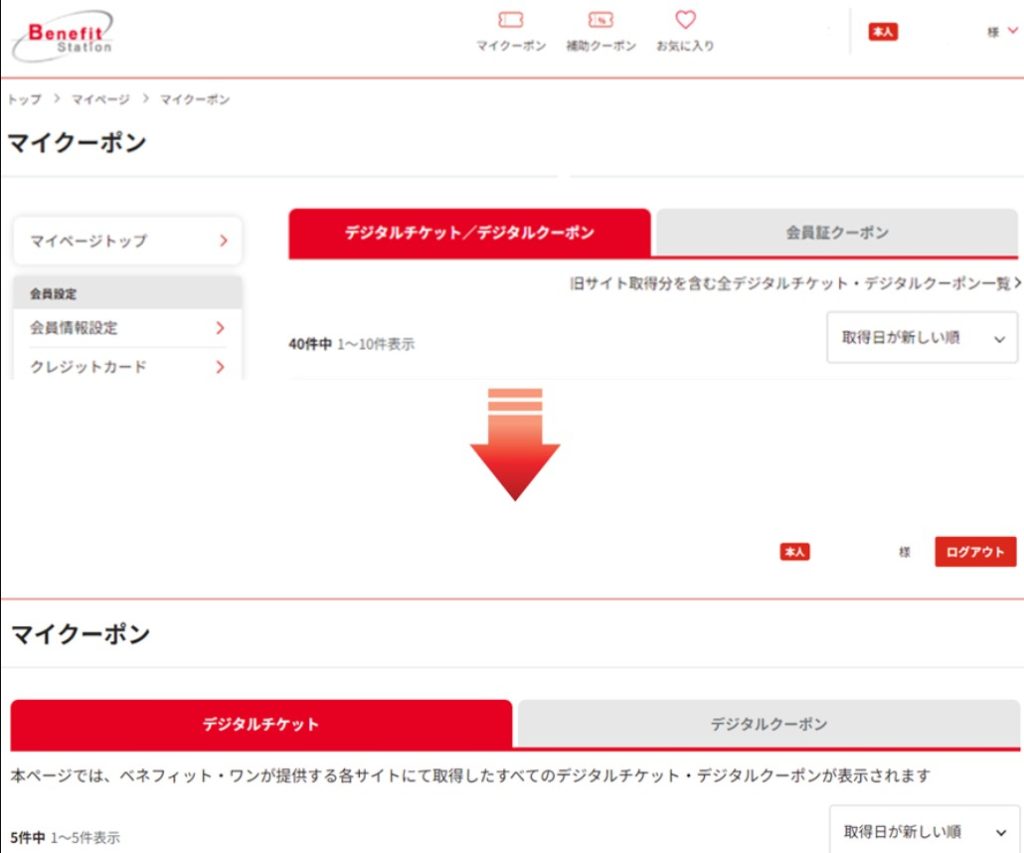Click the lower 本人 badge near ログアウト
This screenshot has width=1024, height=853.
point(795,552)
